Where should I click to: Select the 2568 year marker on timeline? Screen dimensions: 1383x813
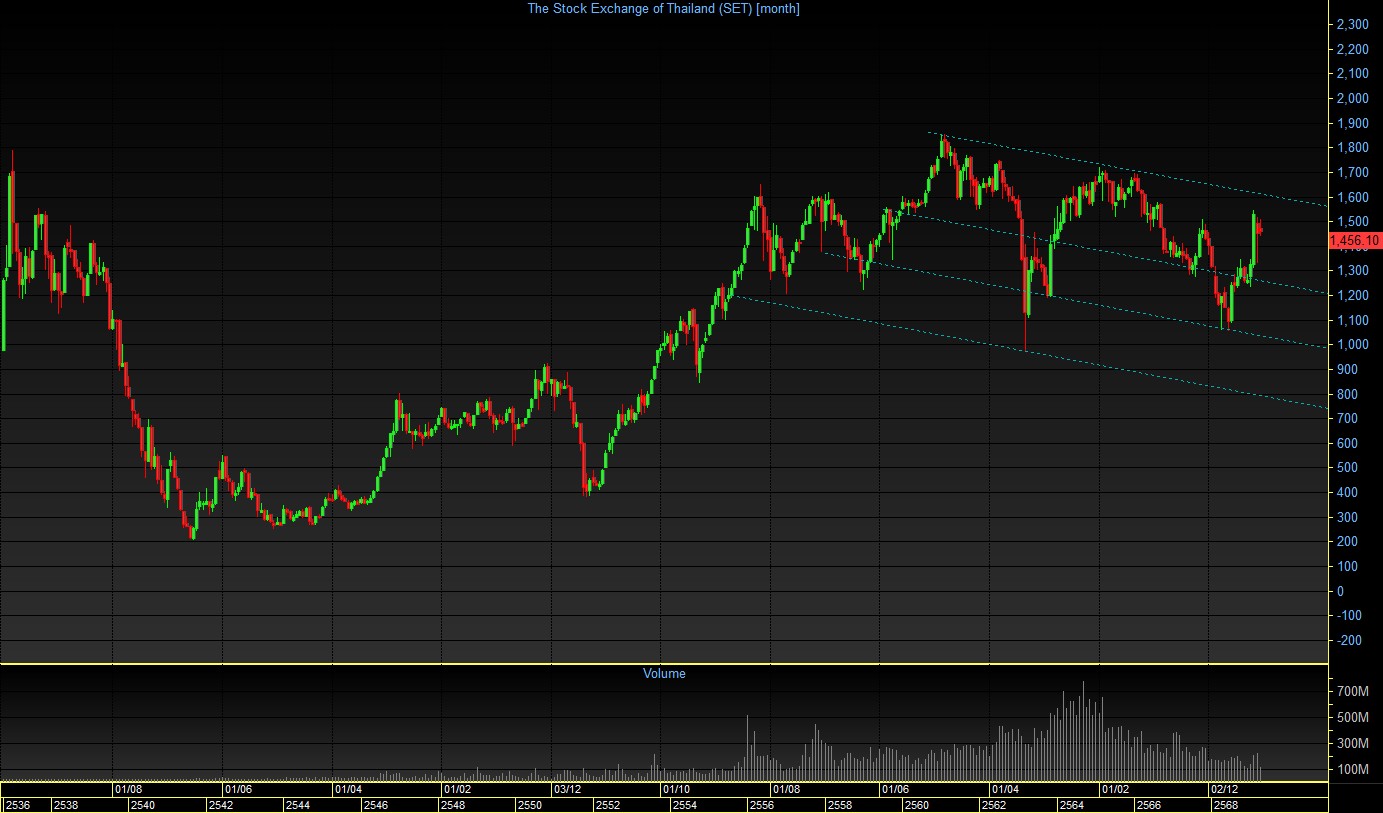pos(1225,805)
